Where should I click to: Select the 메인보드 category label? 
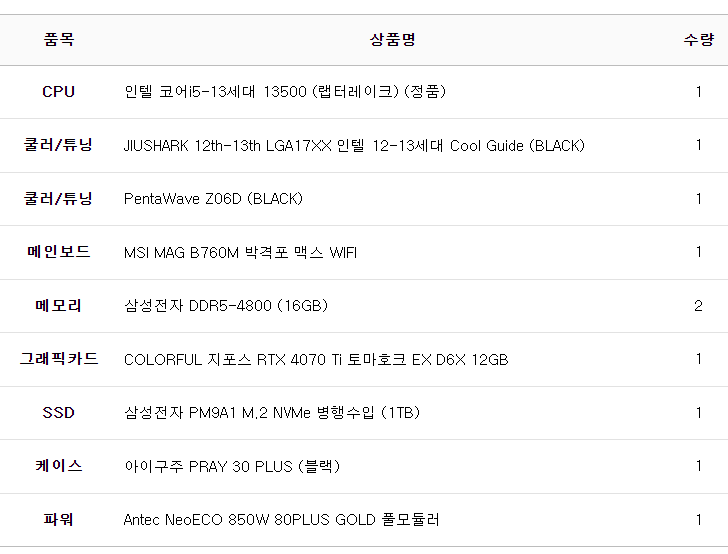tap(58, 252)
